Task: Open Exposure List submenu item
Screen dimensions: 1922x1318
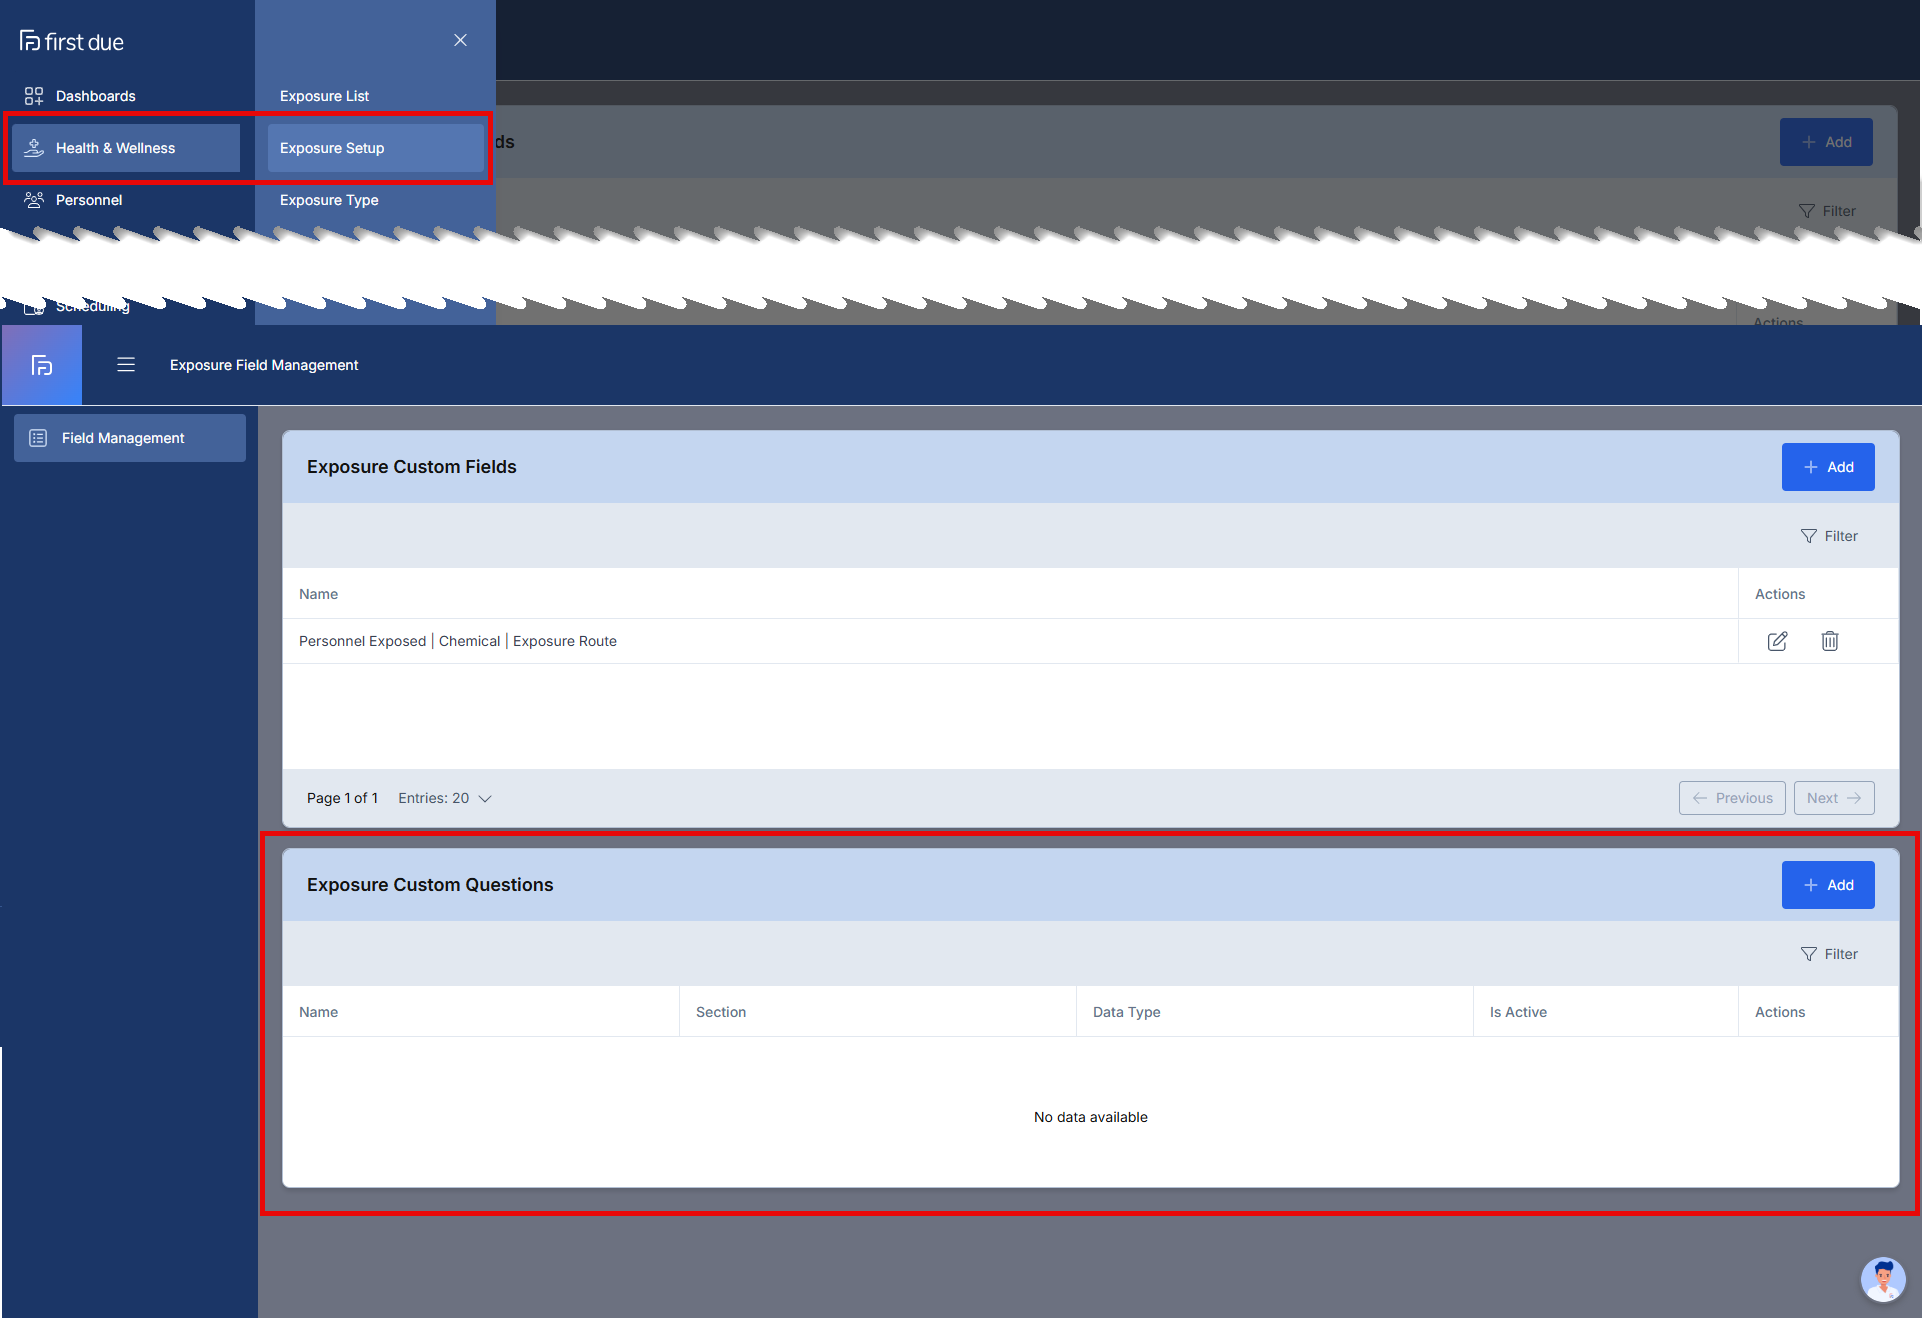Action: click(x=324, y=96)
